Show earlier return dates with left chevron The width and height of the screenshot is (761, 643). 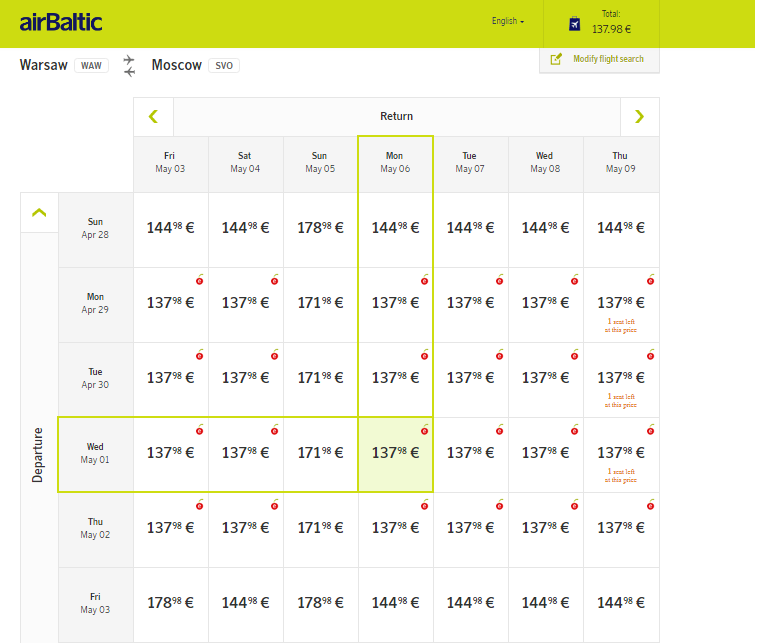click(x=153, y=116)
